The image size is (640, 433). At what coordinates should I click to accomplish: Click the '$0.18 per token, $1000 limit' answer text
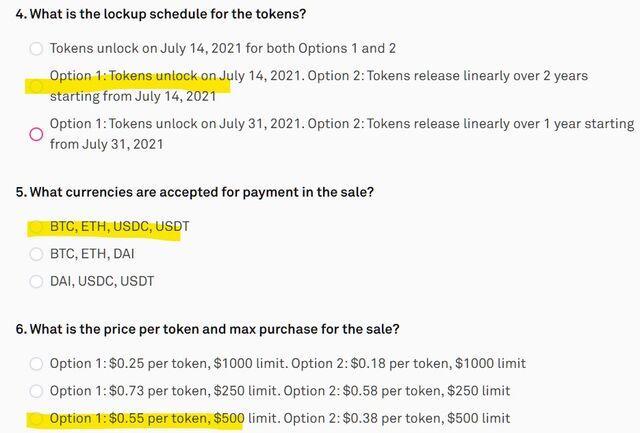click(x=438, y=363)
